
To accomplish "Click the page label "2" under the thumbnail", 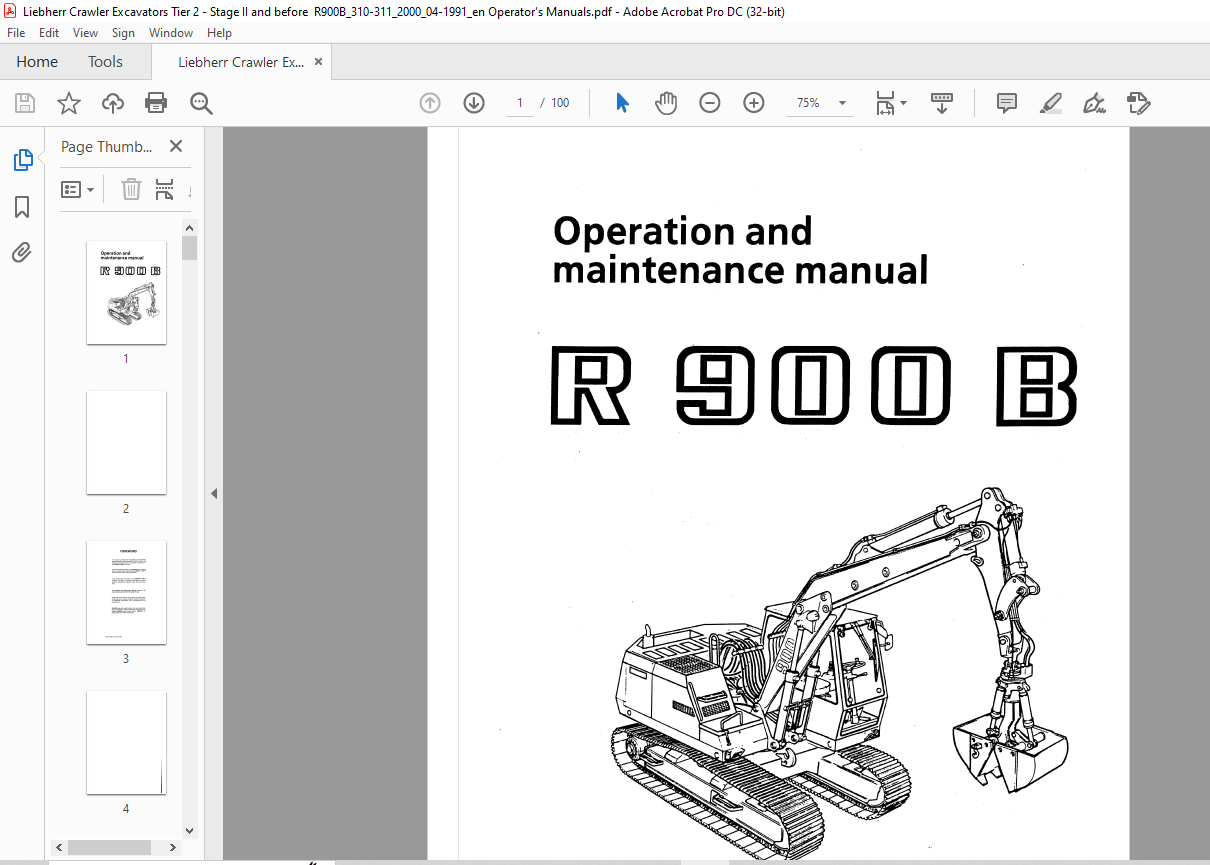I will click(x=126, y=508).
